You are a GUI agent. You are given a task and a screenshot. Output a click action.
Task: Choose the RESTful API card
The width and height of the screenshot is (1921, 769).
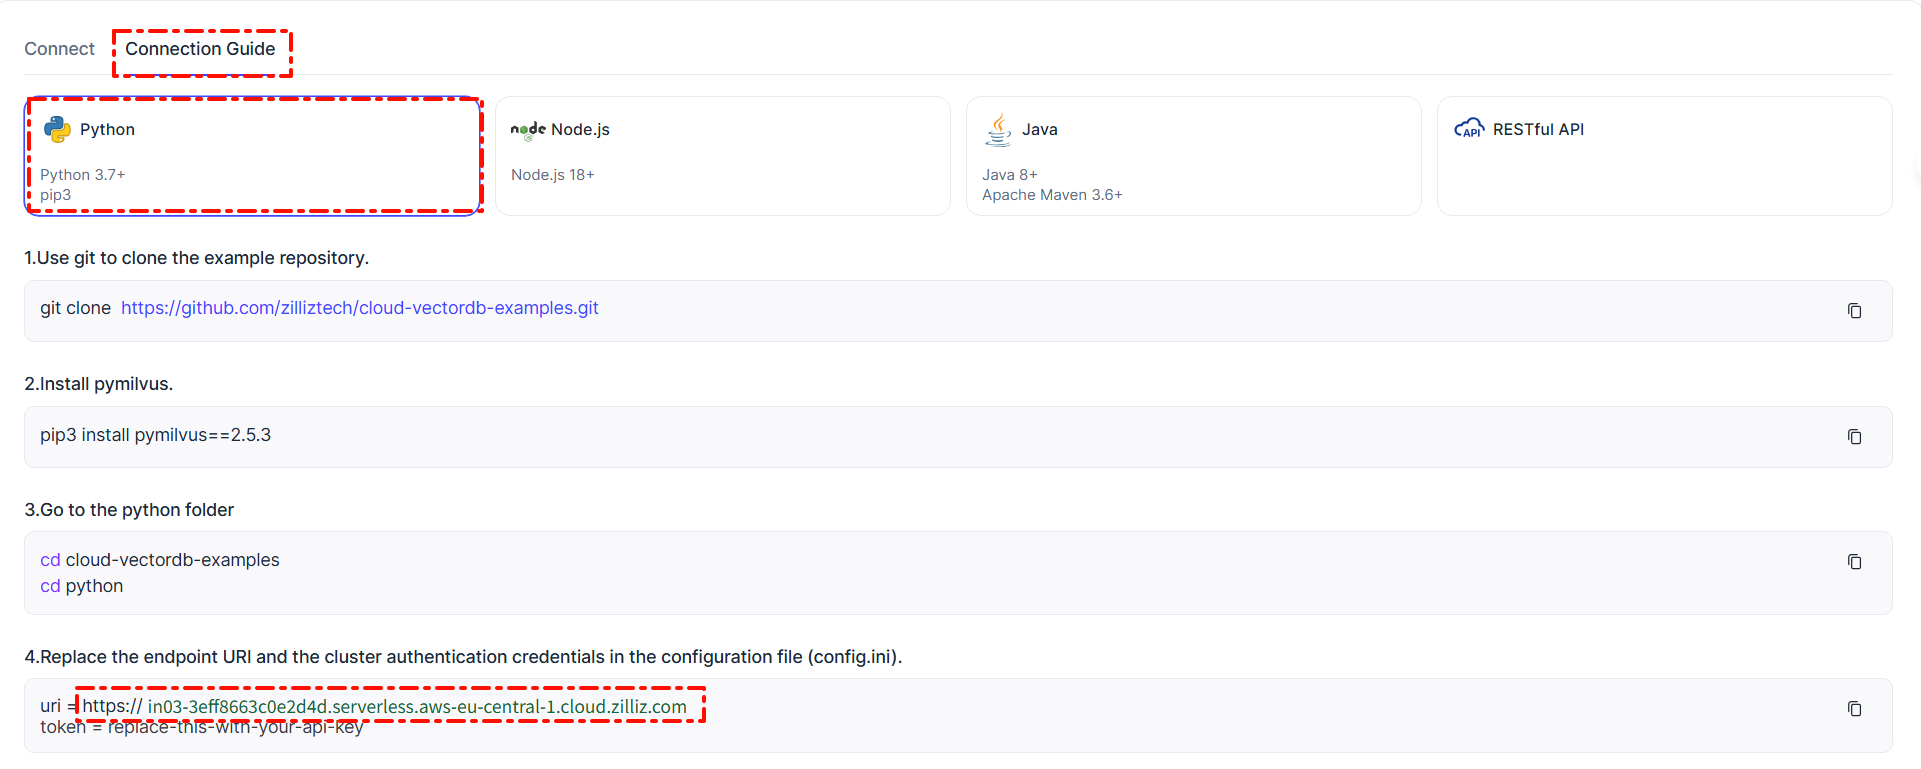[1665, 156]
